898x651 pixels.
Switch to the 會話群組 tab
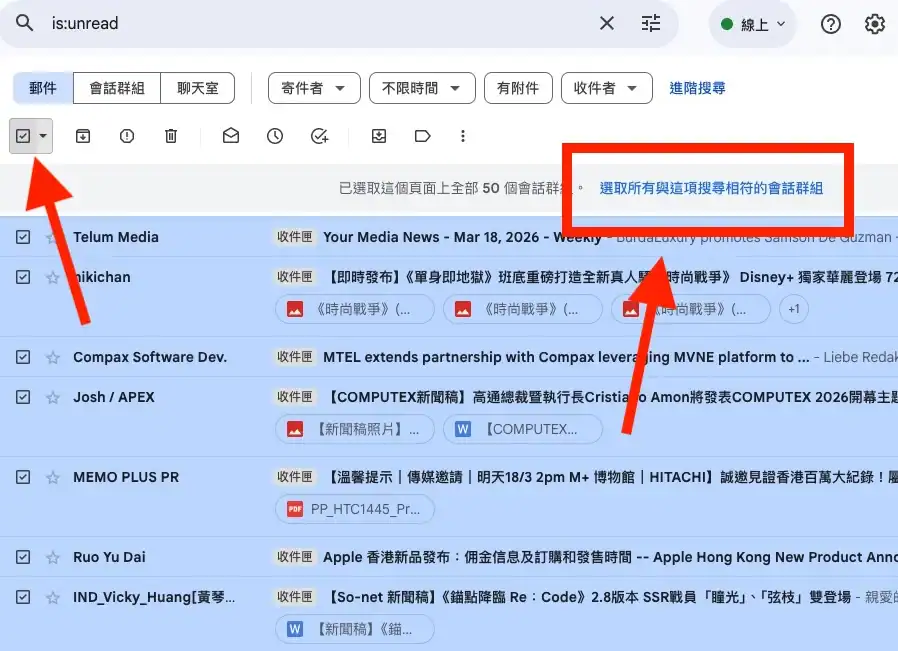tap(117, 88)
